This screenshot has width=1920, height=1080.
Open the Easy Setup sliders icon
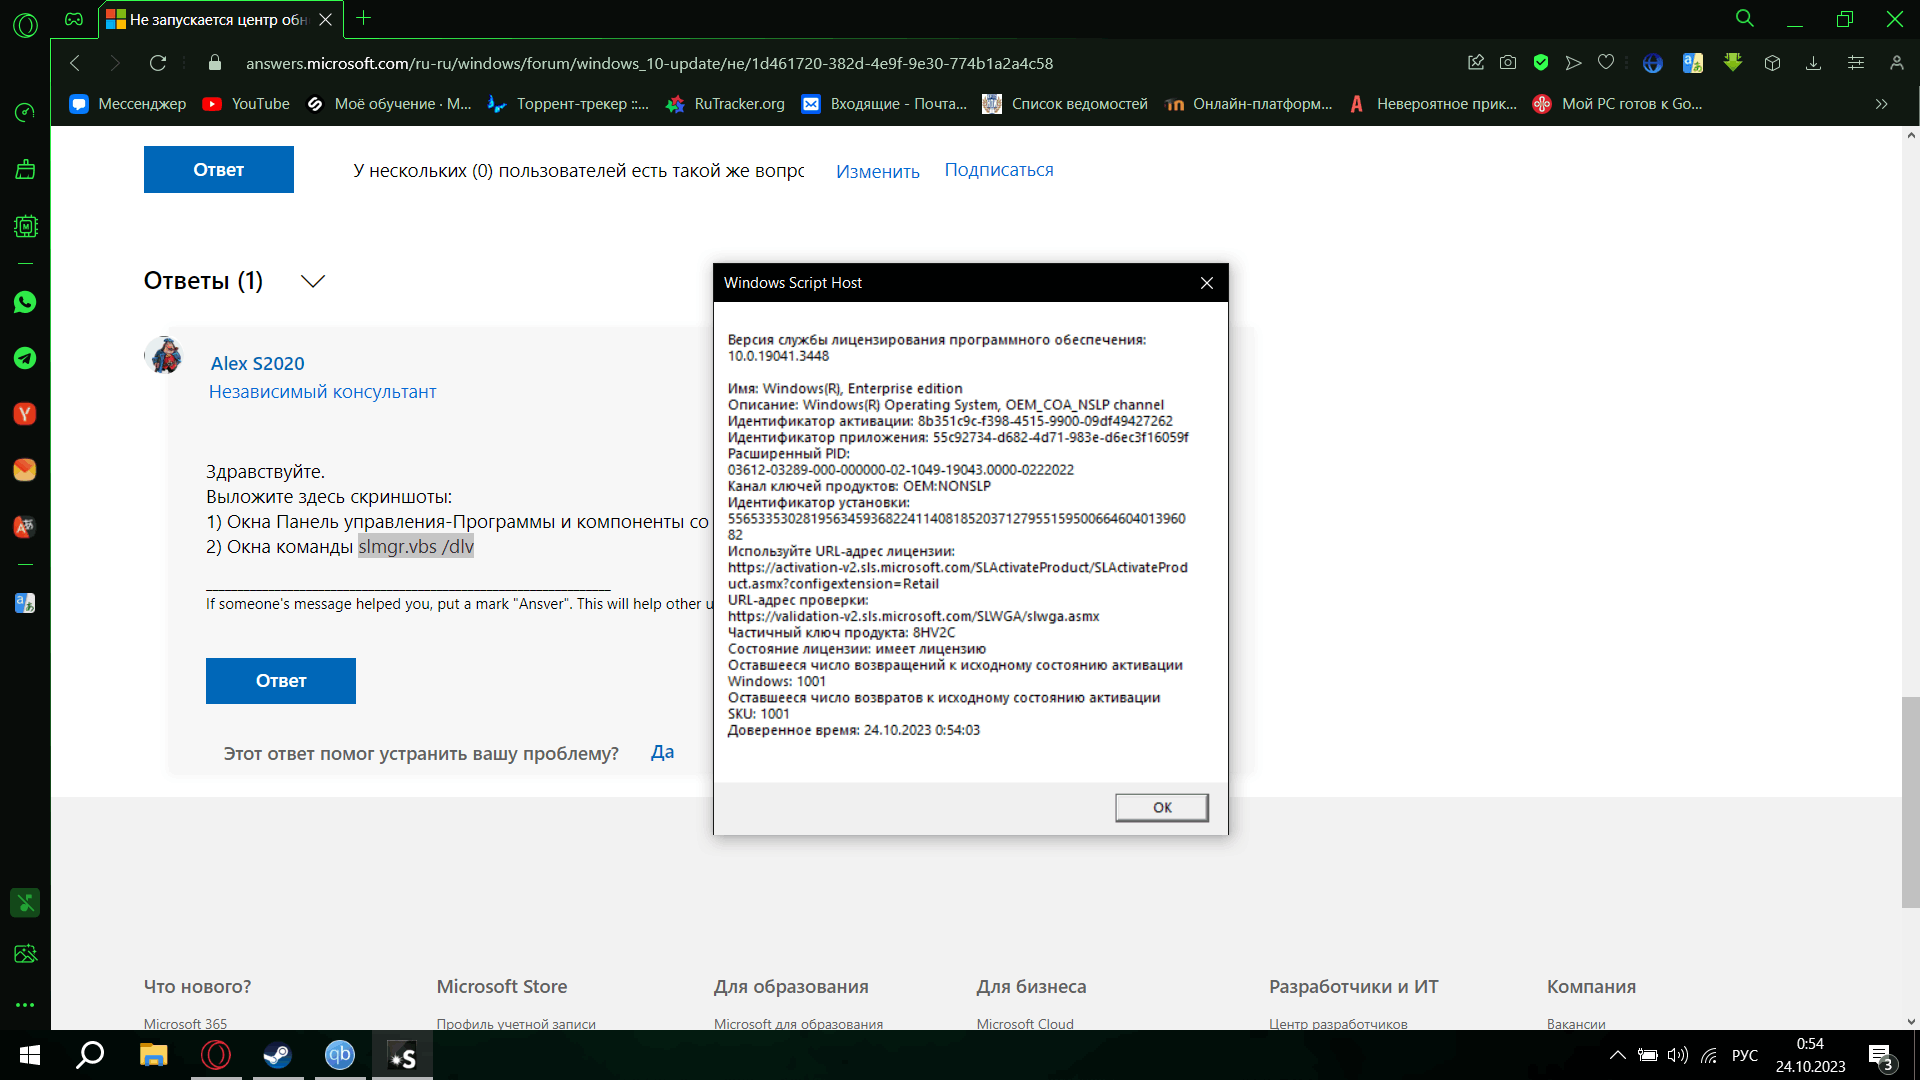click(1856, 63)
